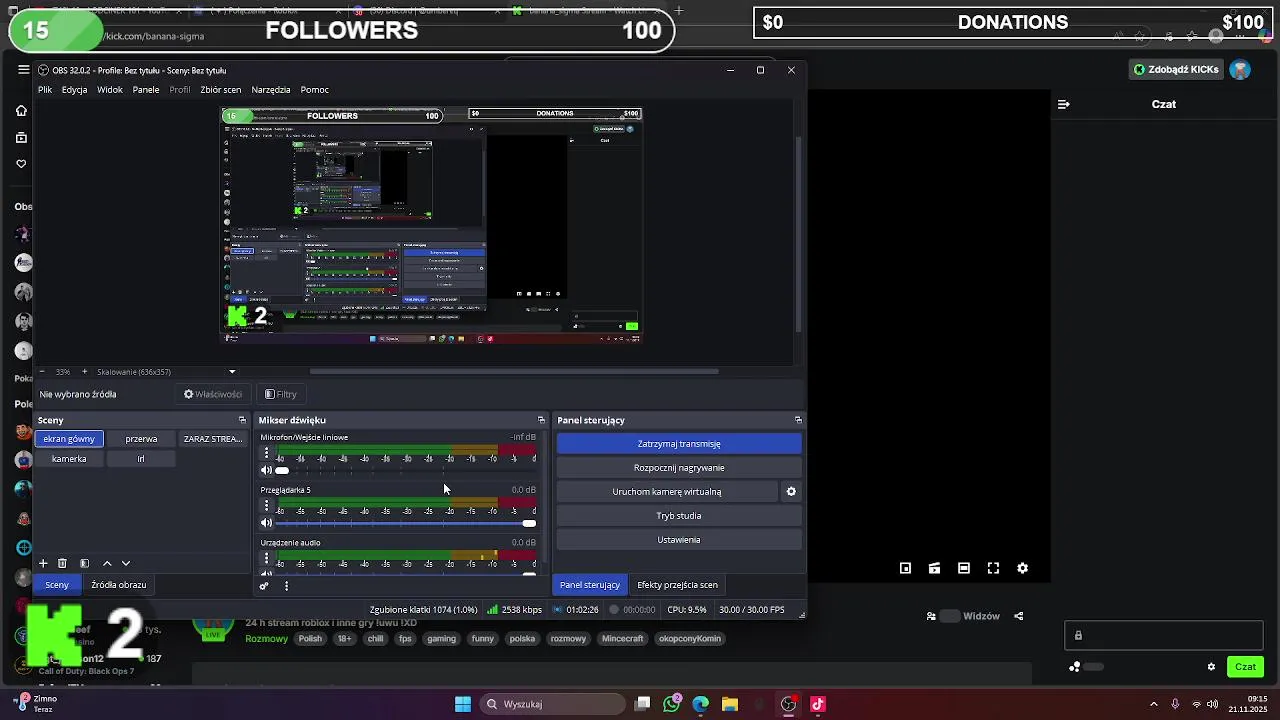
Task: Select the przerwa scene
Action: tap(141, 439)
